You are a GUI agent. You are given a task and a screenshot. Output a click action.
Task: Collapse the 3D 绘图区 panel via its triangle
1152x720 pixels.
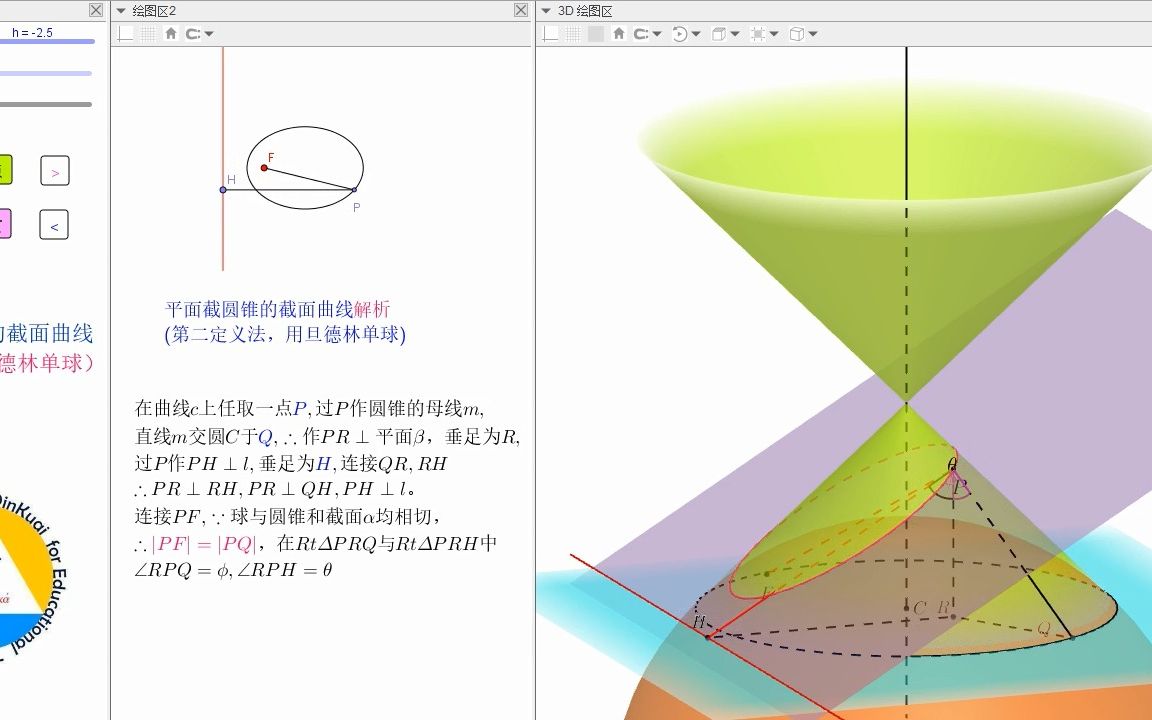coord(545,10)
